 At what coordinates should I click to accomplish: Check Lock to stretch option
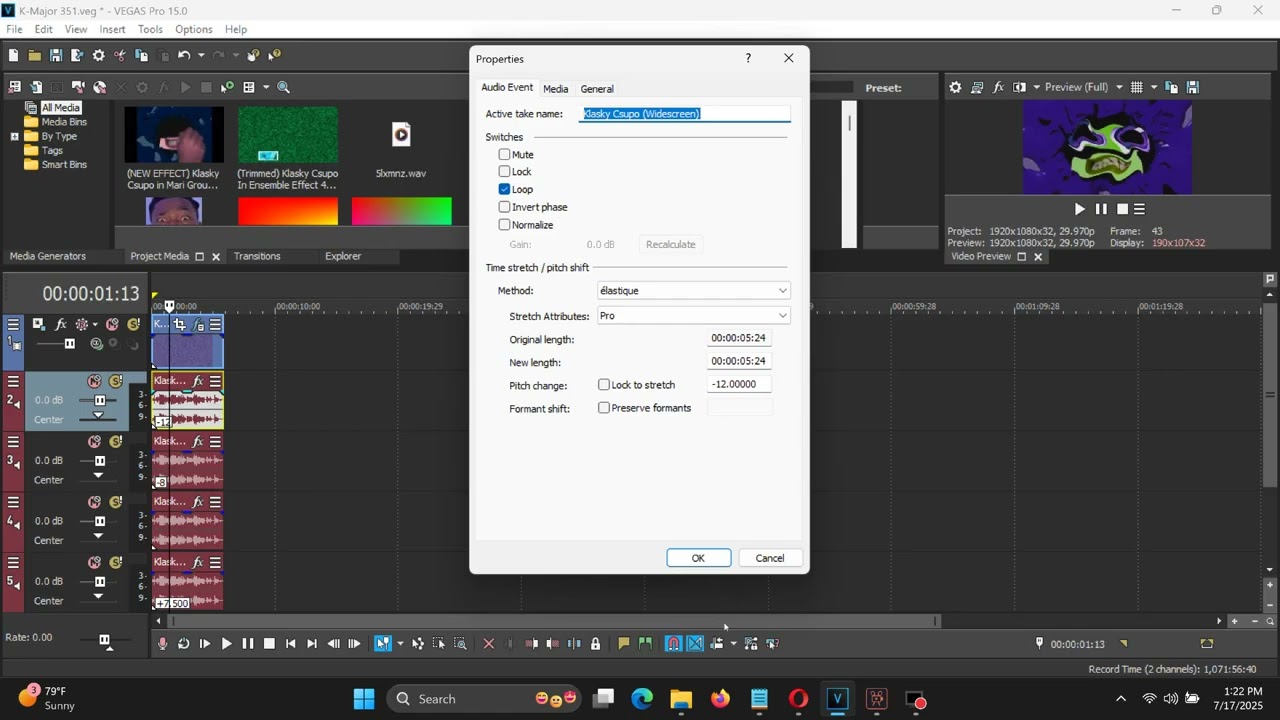(x=604, y=385)
